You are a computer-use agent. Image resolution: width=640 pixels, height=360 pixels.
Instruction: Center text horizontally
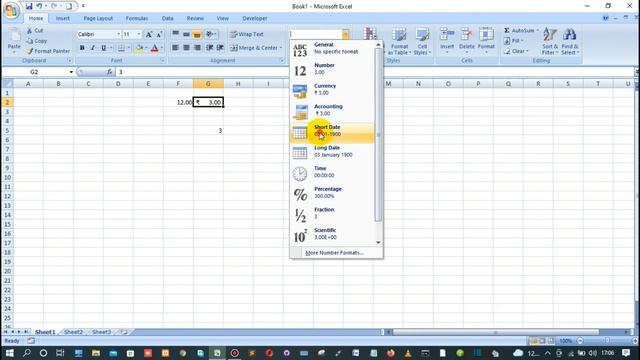[187, 48]
